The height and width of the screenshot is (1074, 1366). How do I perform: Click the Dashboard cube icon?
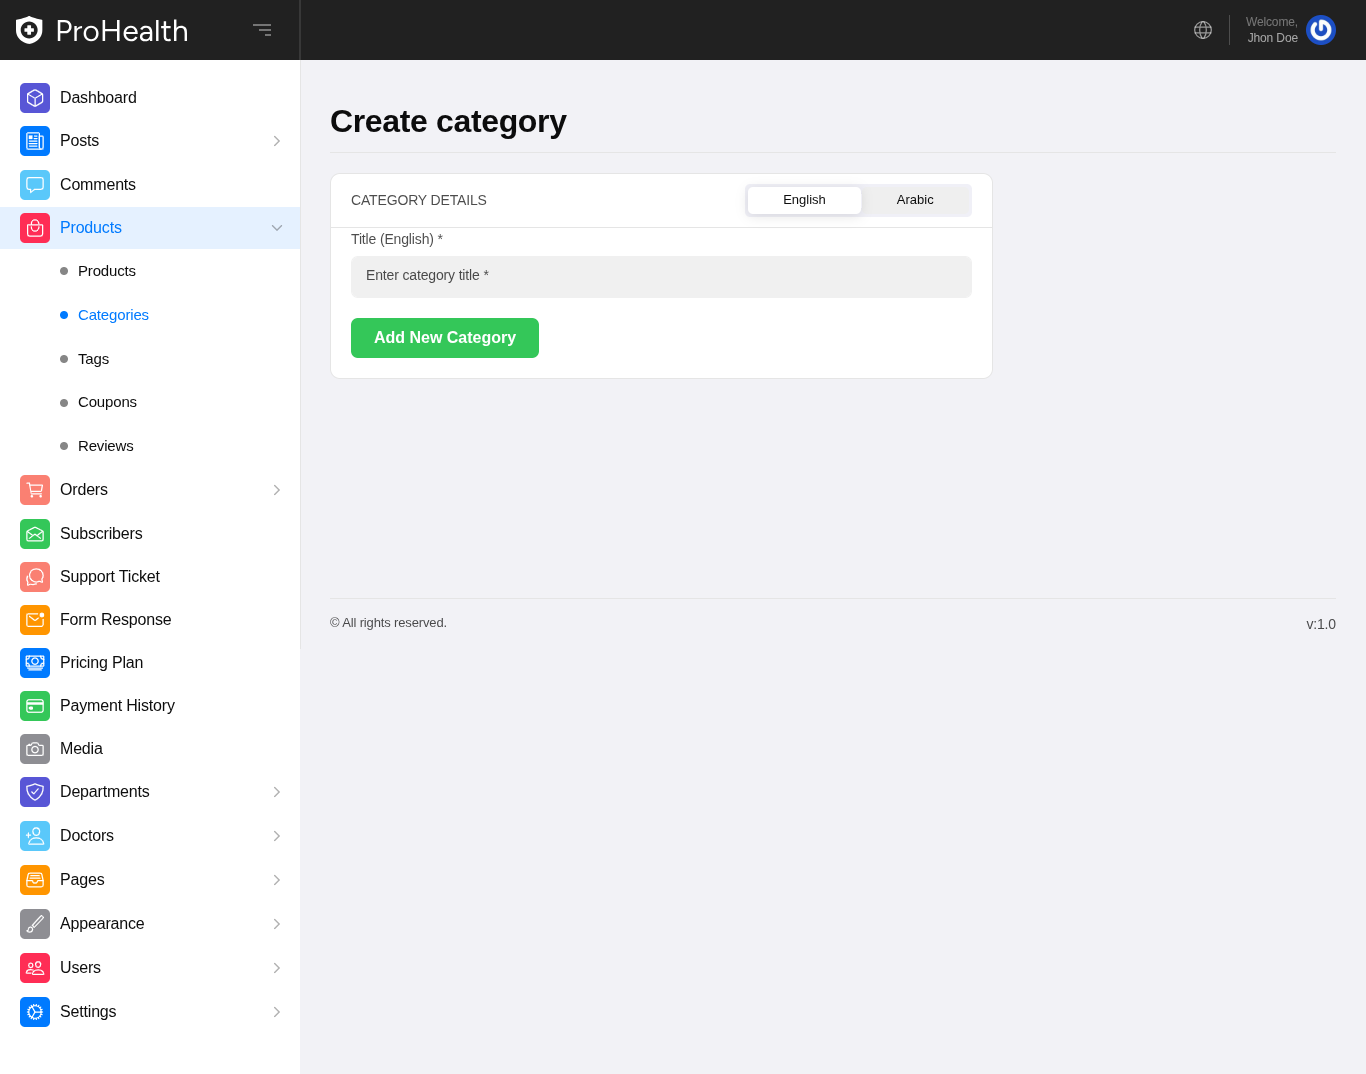35,98
